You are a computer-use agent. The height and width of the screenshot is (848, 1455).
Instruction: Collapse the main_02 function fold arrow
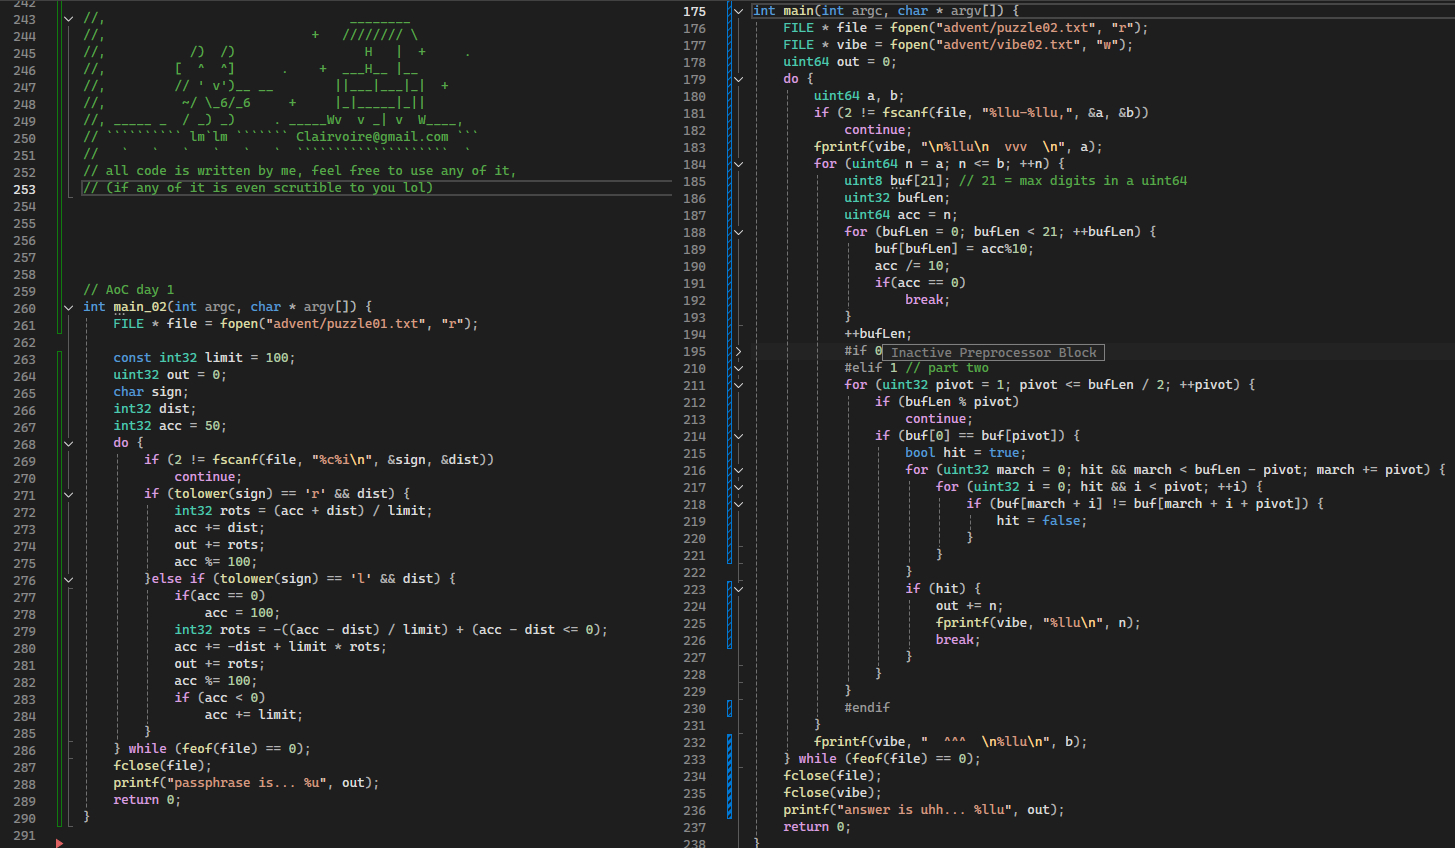[68, 307]
